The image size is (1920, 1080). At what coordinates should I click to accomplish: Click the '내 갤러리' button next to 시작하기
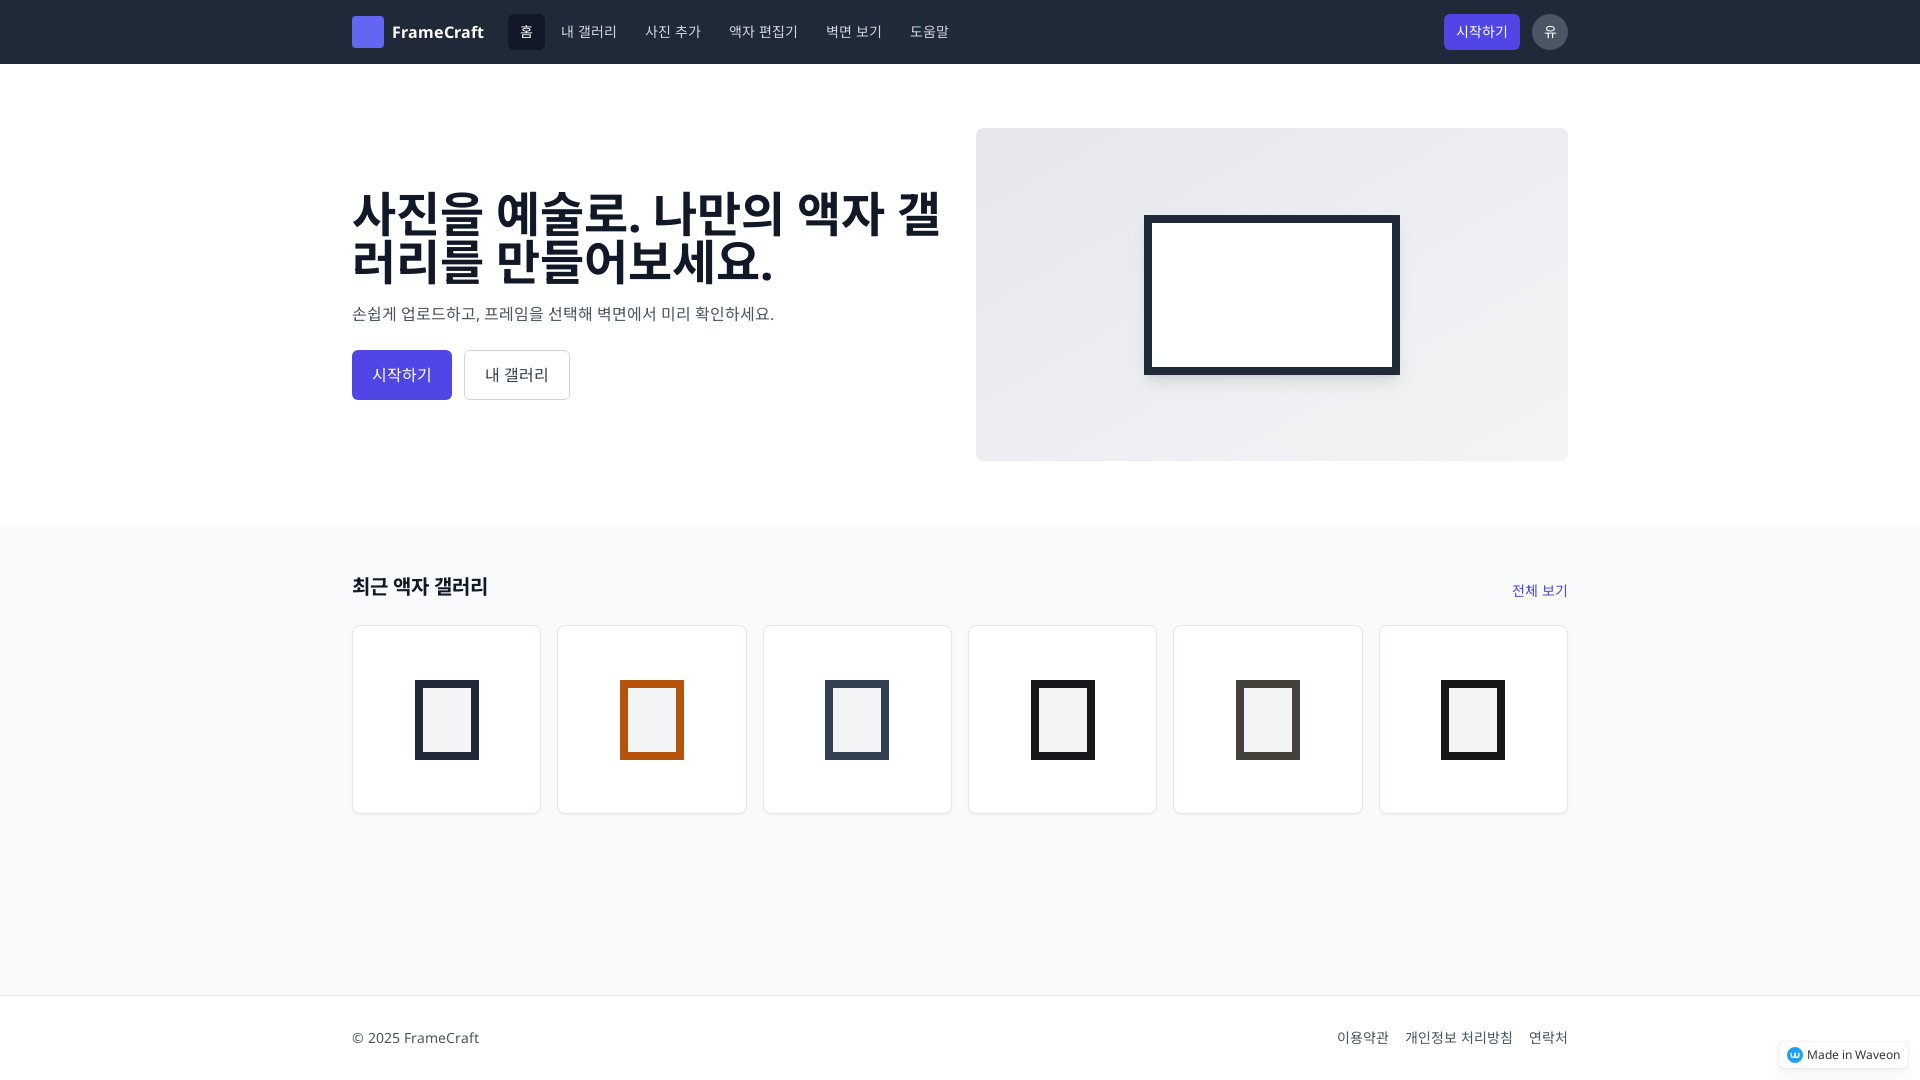coord(516,374)
